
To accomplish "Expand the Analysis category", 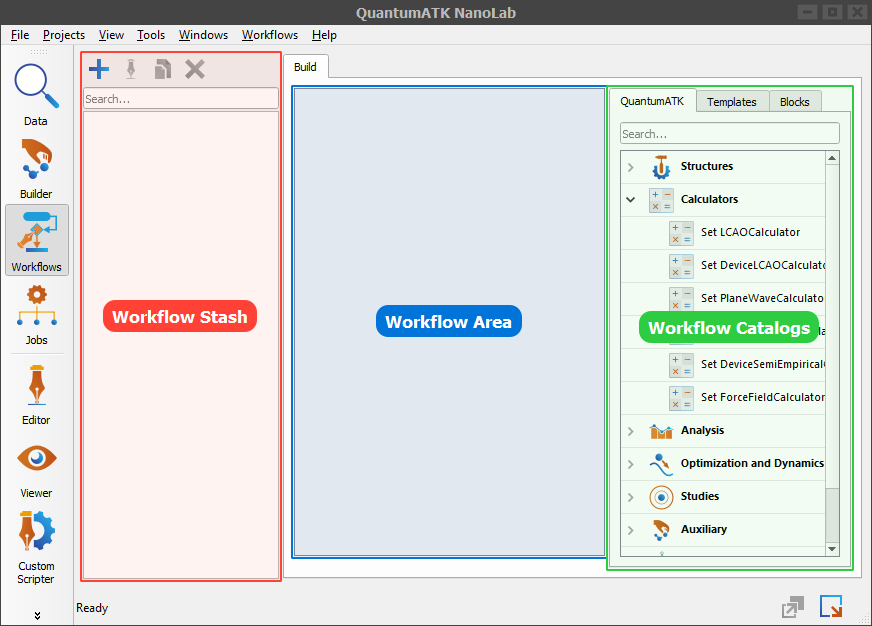I will click(x=631, y=431).
